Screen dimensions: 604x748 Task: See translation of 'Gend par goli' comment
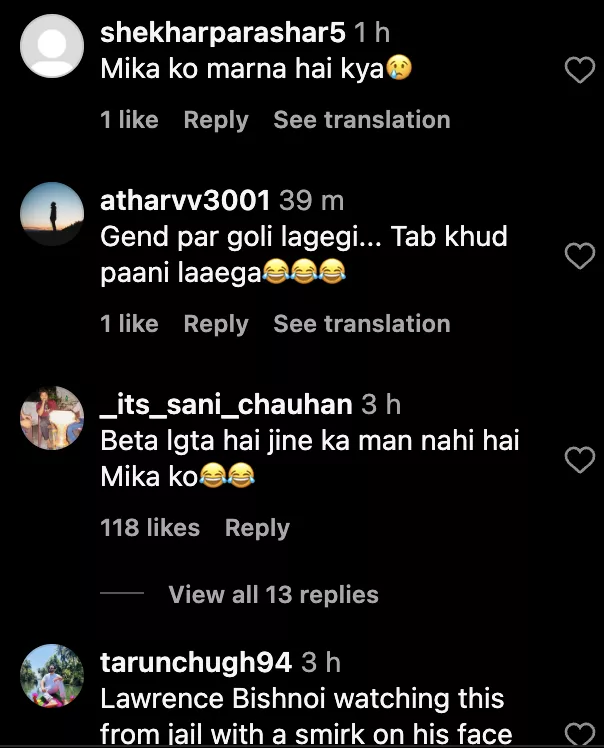click(x=362, y=324)
